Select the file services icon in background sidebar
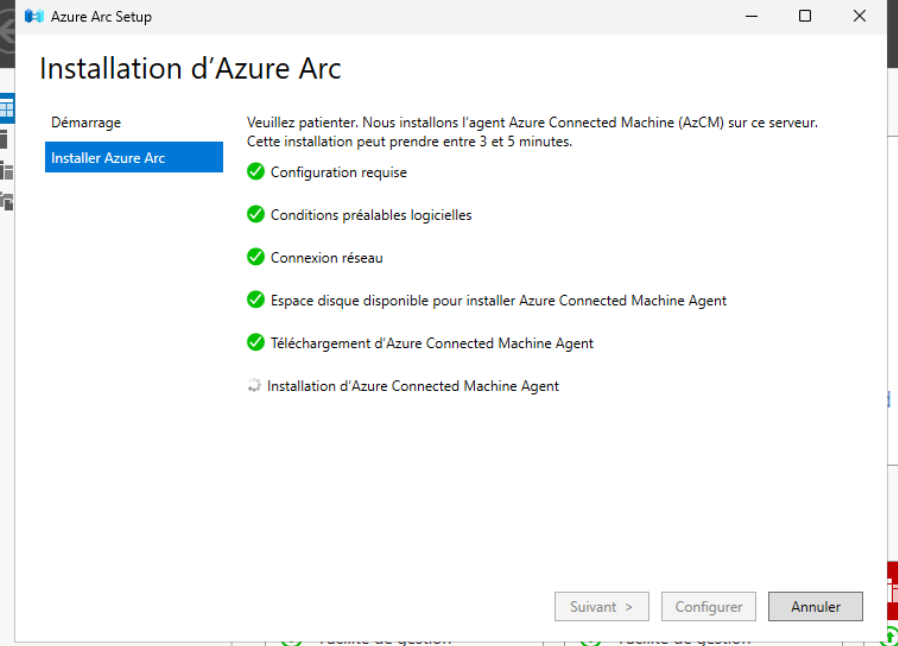The width and height of the screenshot is (898, 646). tap(6, 200)
